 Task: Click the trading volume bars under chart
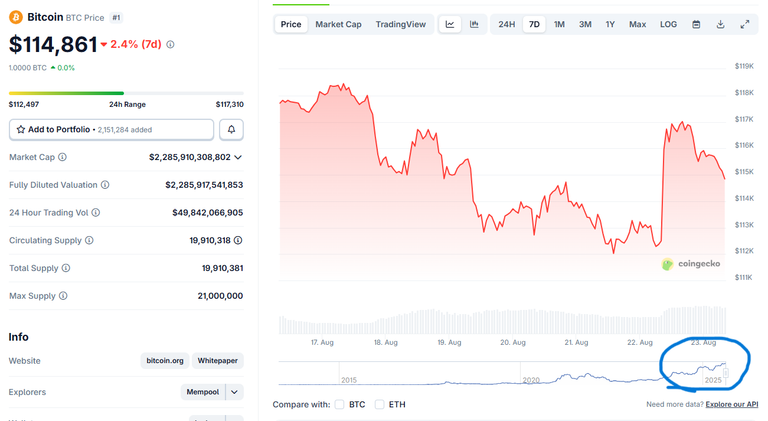click(x=502, y=321)
